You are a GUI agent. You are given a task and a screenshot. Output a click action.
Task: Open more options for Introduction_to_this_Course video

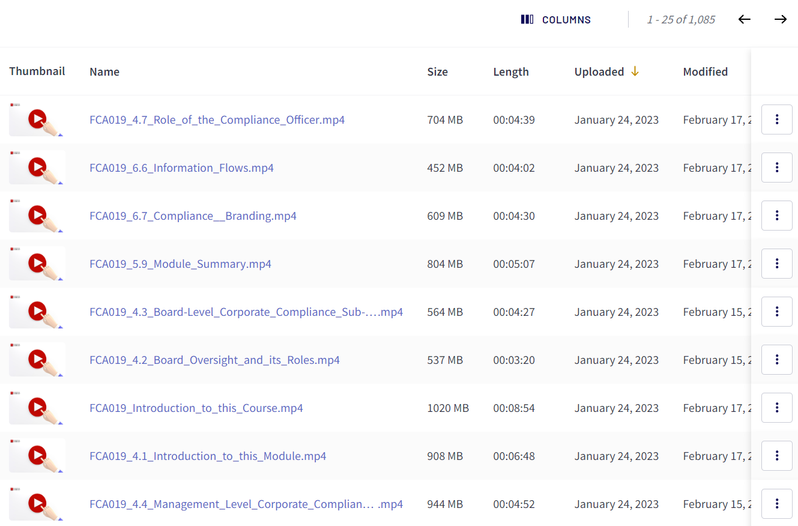pyautogui.click(x=777, y=408)
